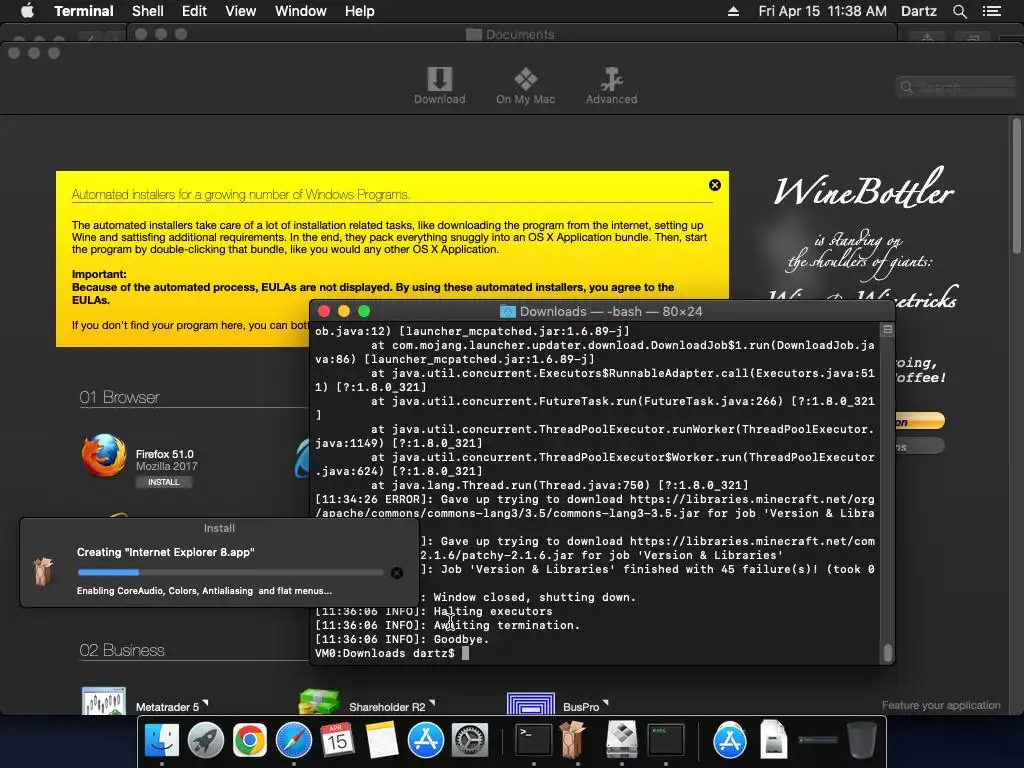The width and height of the screenshot is (1024, 768).
Task: Click the Shareholder R2 app icon
Action: [319, 701]
